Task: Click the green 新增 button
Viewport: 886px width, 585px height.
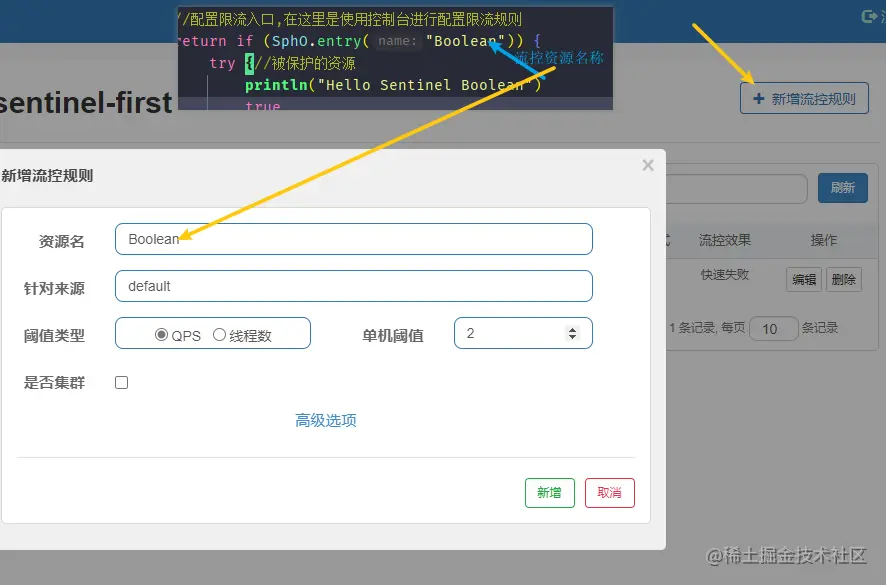Action: click(x=550, y=493)
